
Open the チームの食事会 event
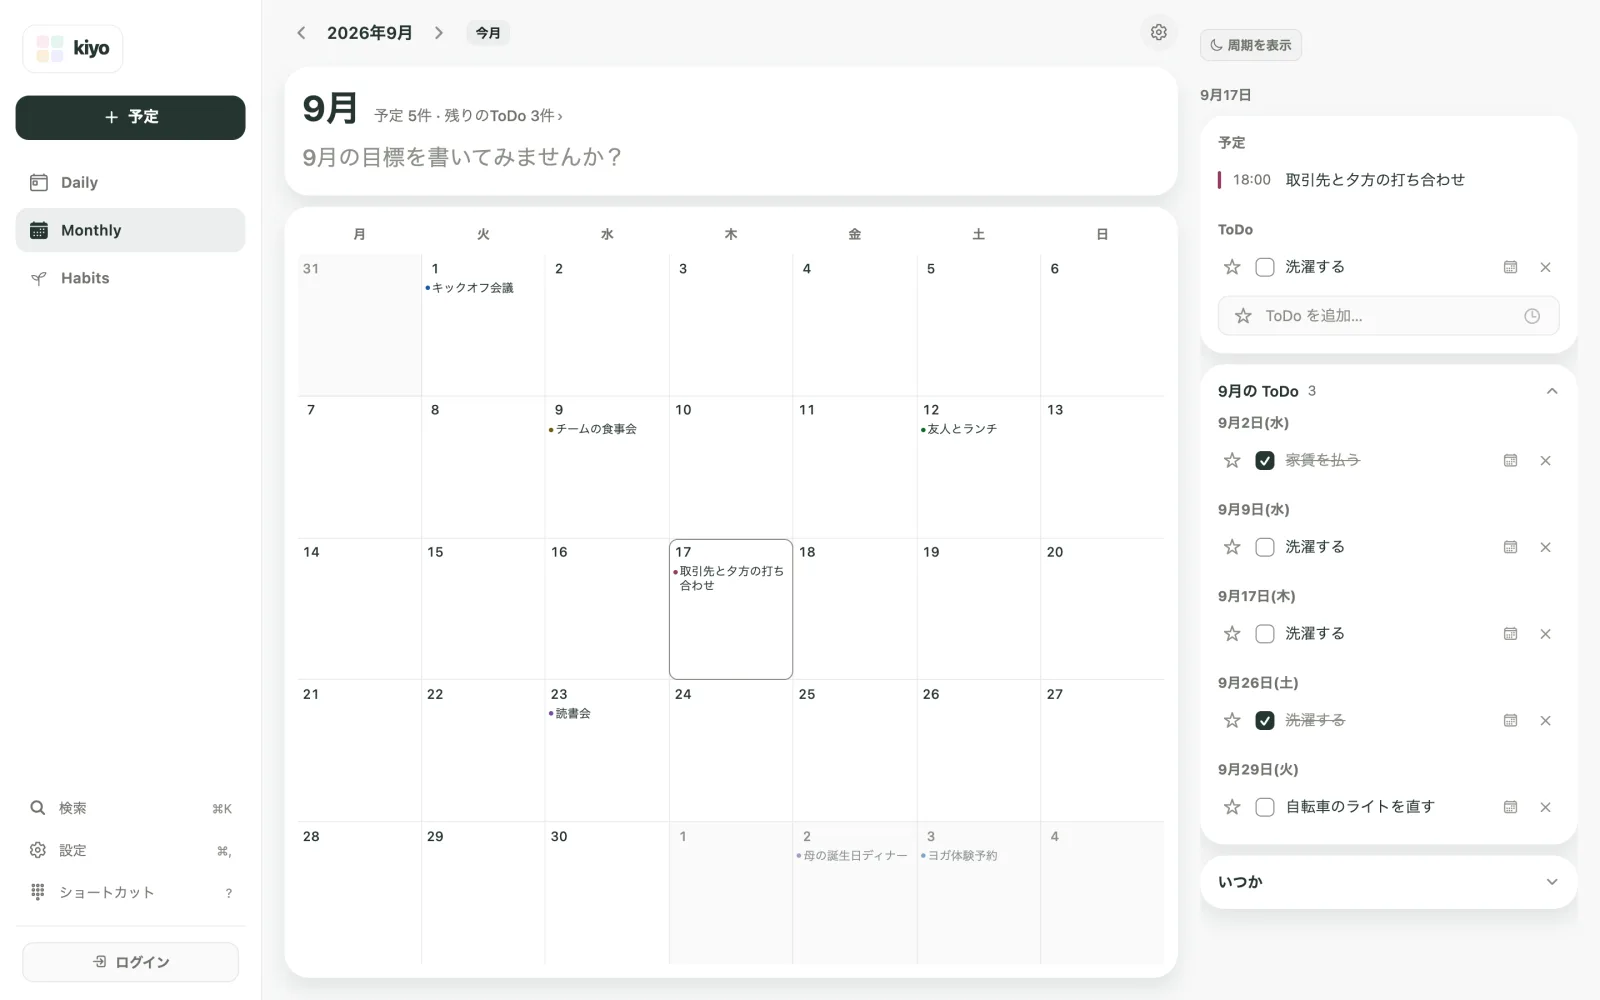tap(593, 429)
